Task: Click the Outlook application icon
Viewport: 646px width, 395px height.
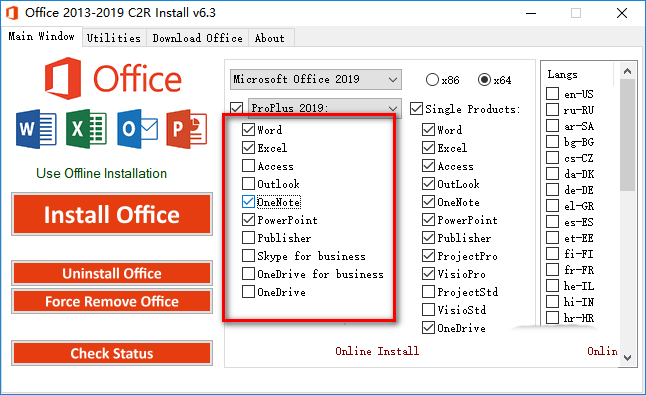Action: 137,129
